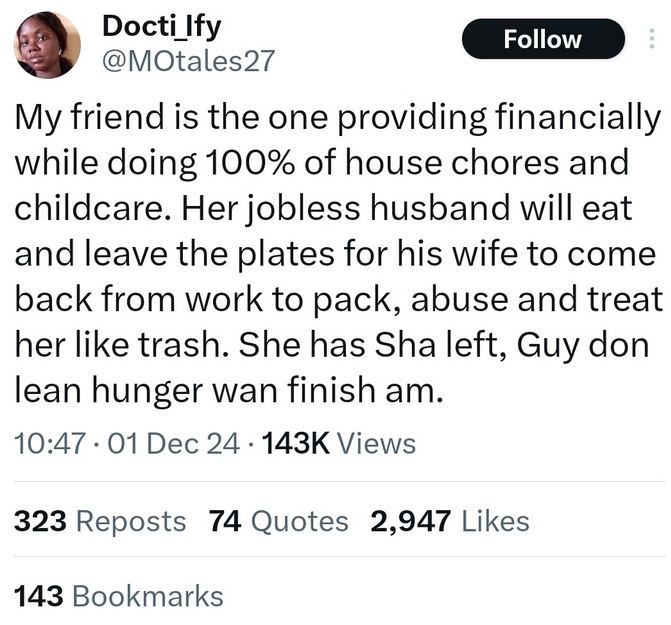Open the Docti_Ify display name profile link

(x=162, y=26)
